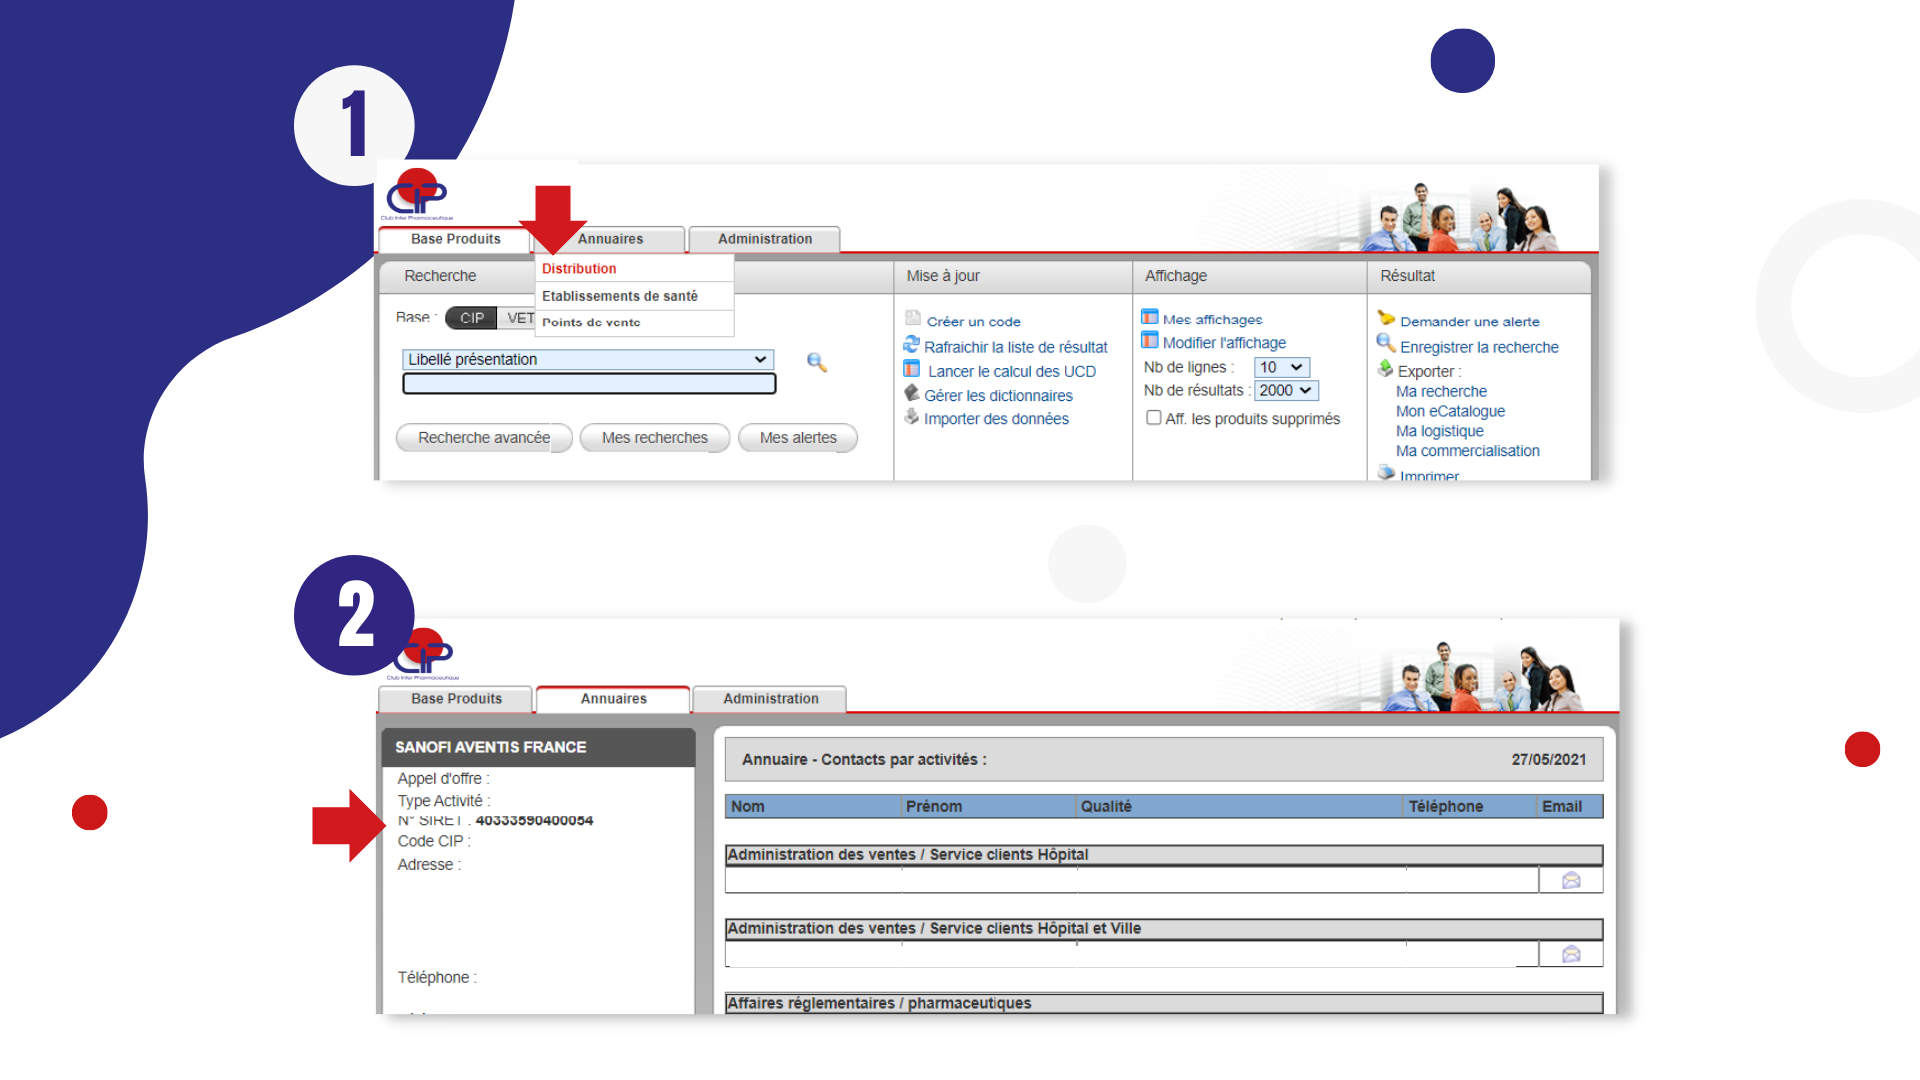Open the Administration tab in the top screenshot
The image size is (1920, 1080).
tap(765, 239)
